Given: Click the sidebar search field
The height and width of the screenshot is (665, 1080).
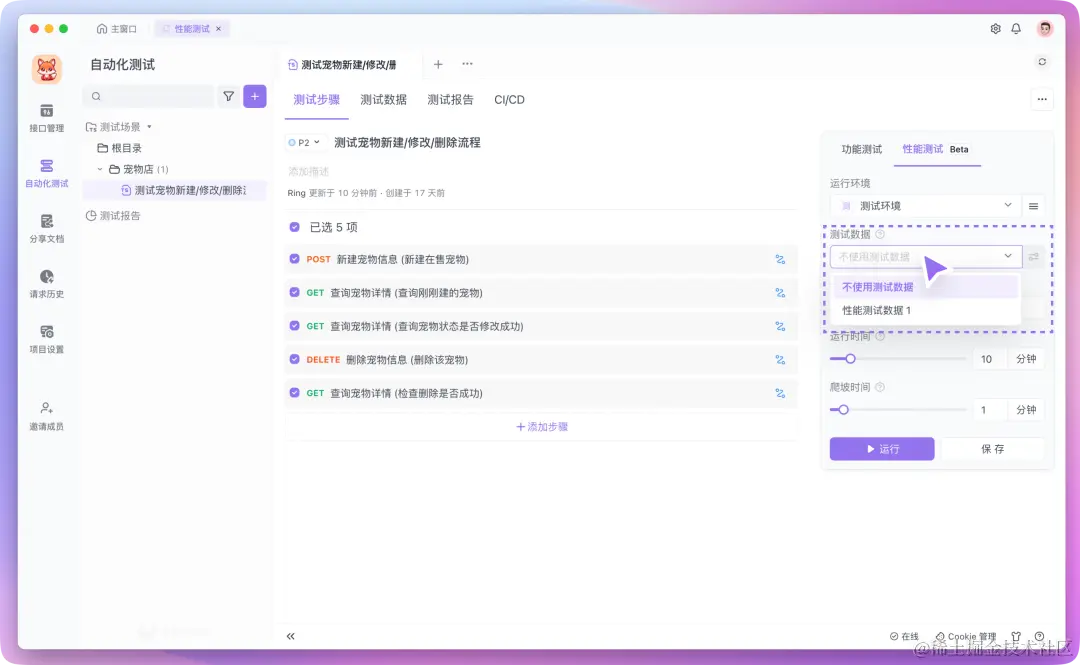Looking at the screenshot, I should 148,96.
